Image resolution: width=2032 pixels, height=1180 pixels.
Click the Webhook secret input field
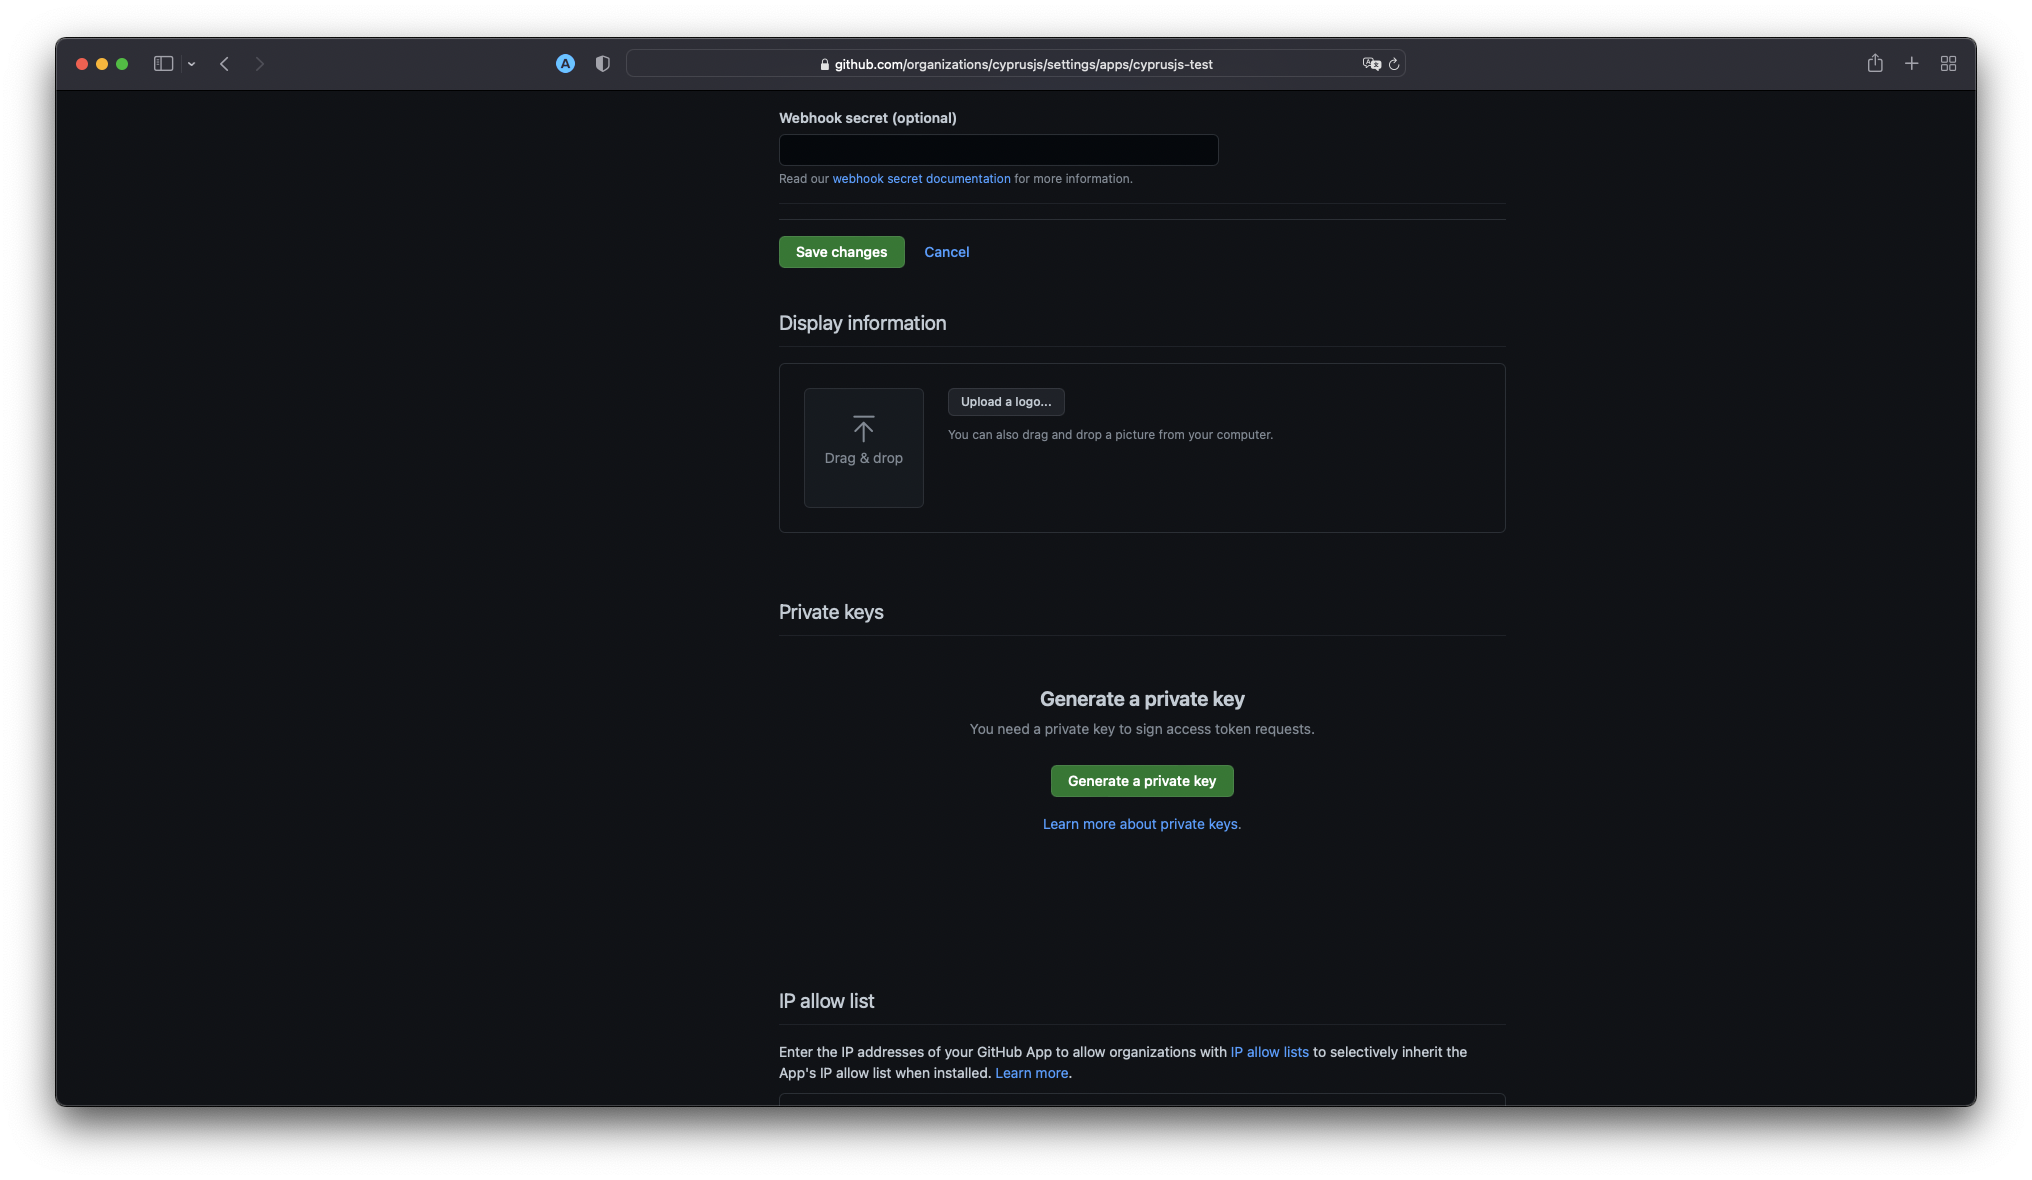(998, 149)
